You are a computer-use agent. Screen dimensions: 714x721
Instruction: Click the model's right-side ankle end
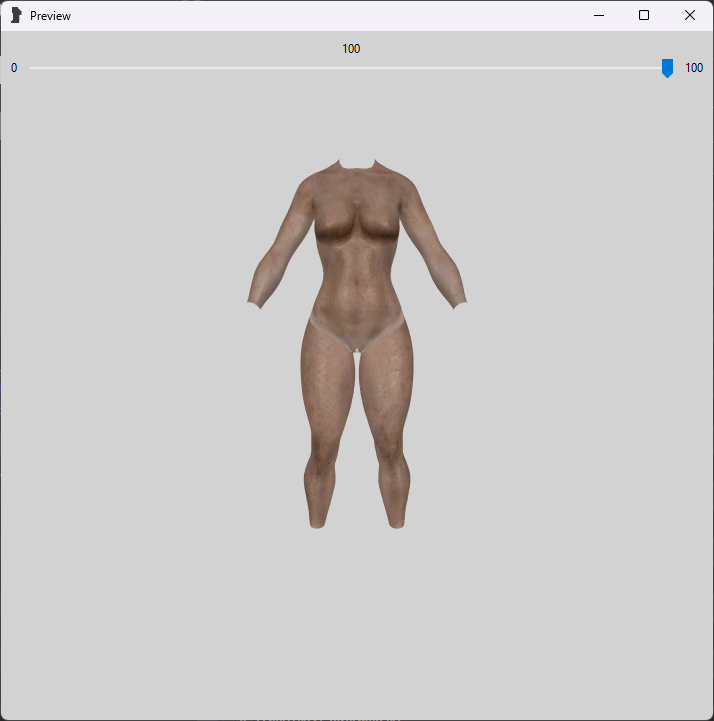coord(396,520)
